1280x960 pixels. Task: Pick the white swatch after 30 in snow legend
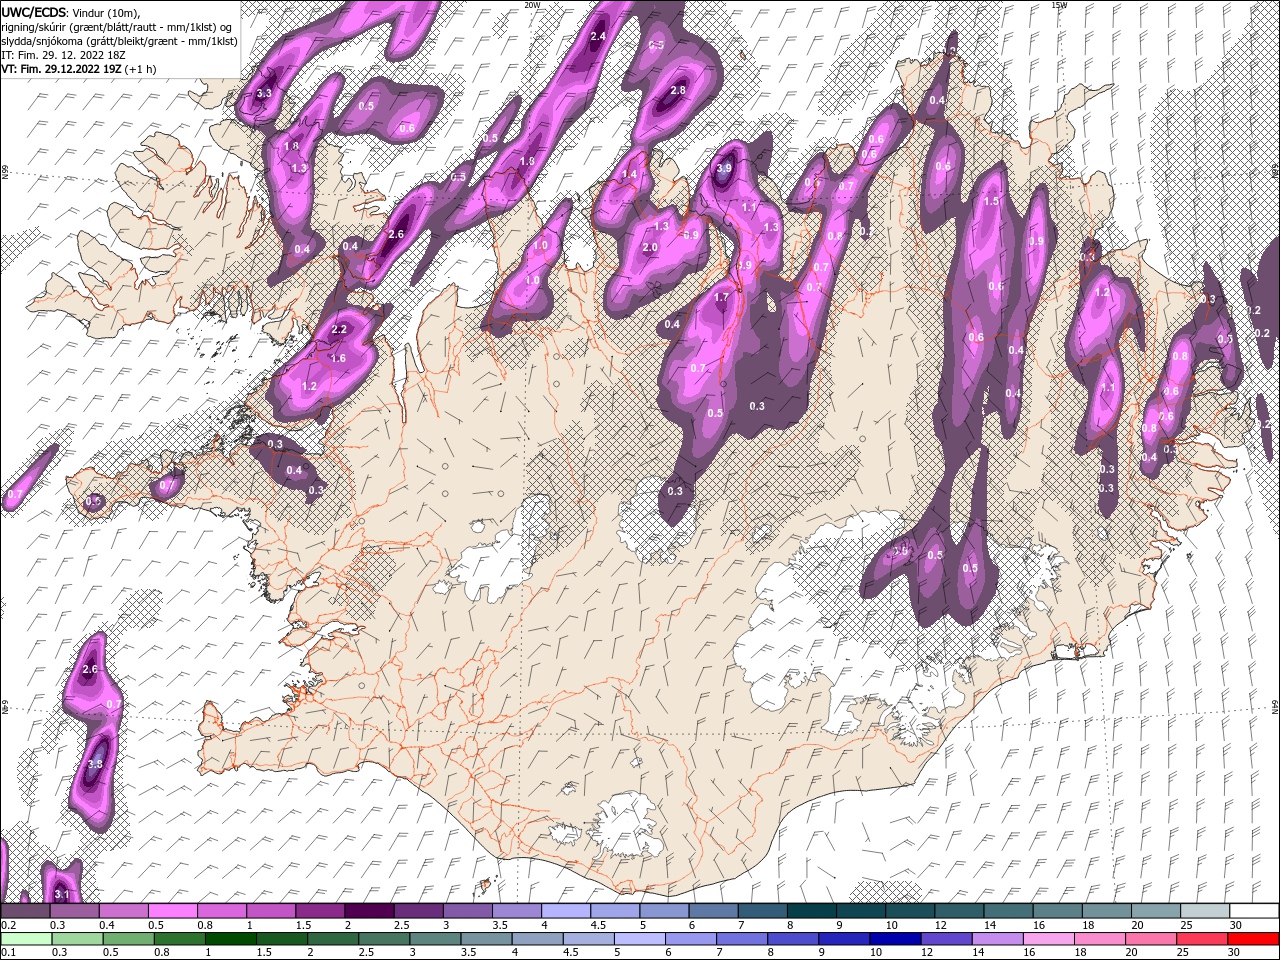click(x=1254, y=911)
